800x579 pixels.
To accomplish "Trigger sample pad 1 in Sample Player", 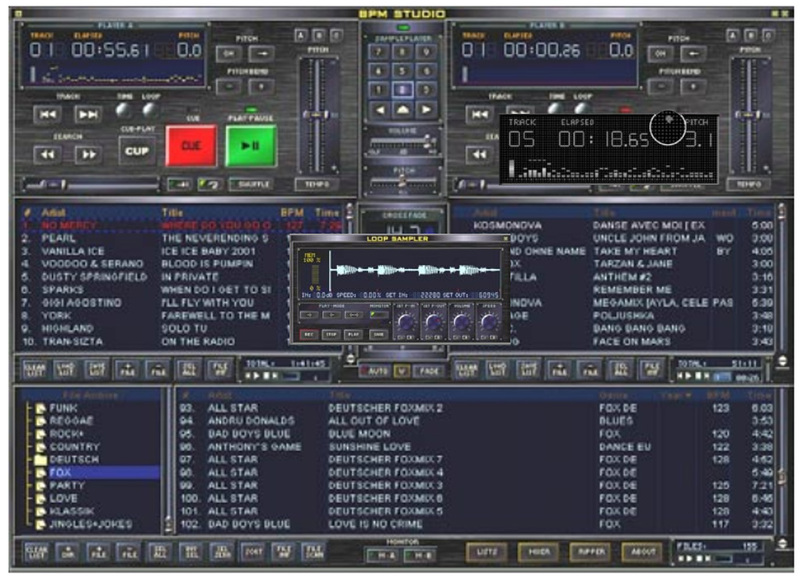I will 379,90.
